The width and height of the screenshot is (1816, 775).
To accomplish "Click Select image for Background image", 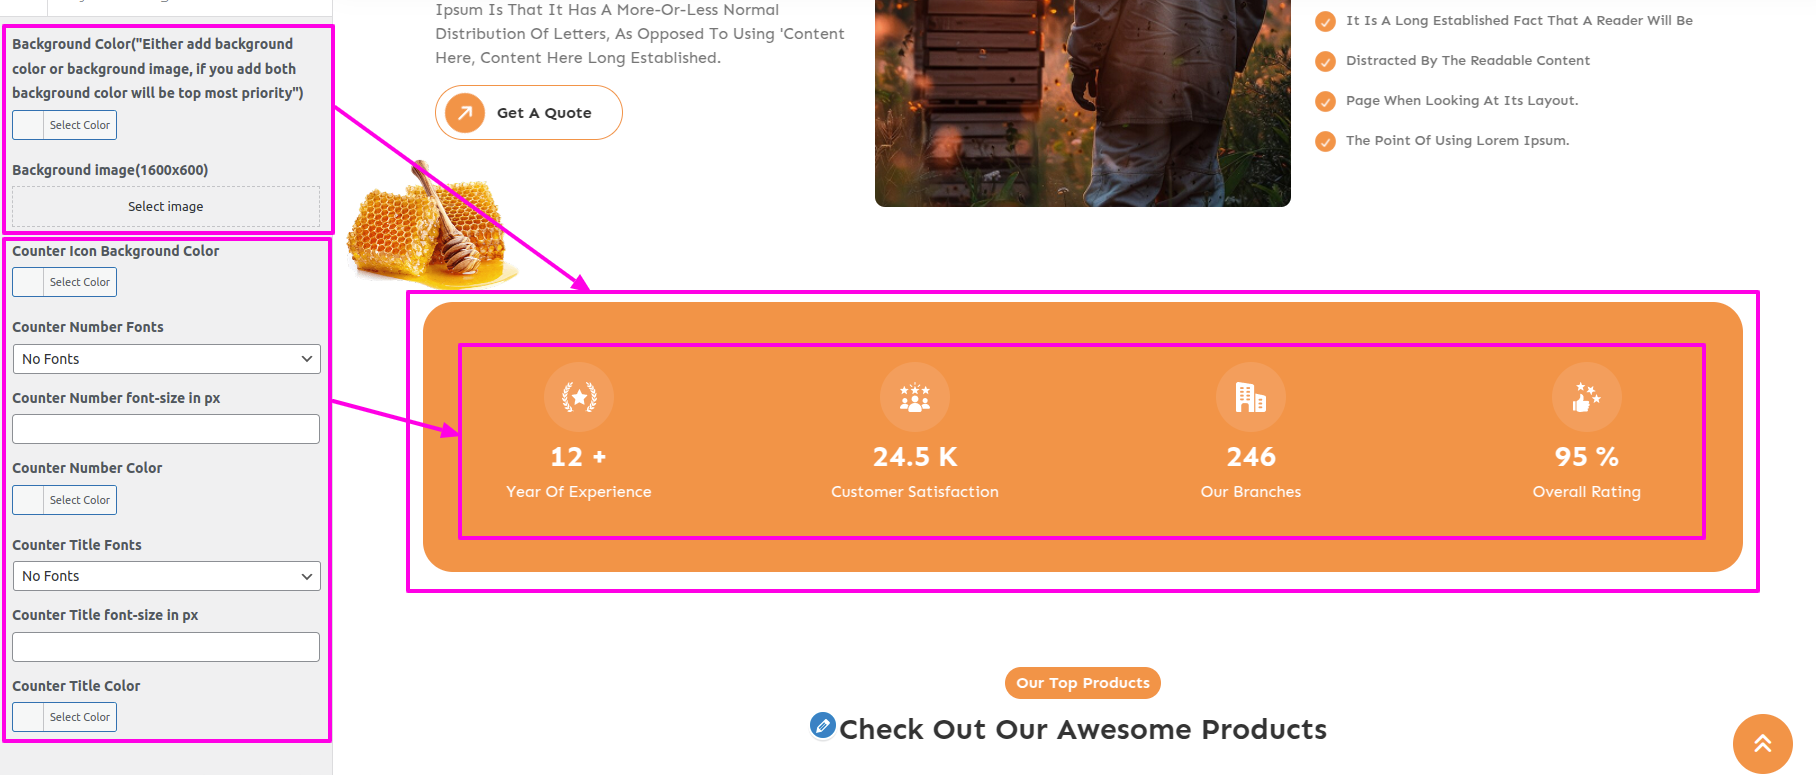I will (x=166, y=206).
